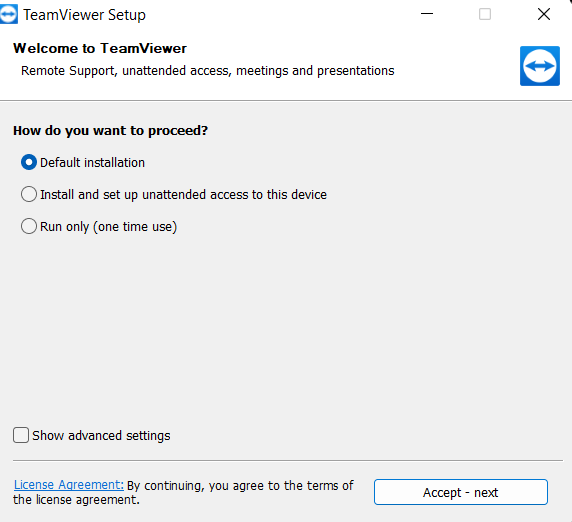
Task: Click the 'Run only (one time use)' label text
Action: point(108,227)
